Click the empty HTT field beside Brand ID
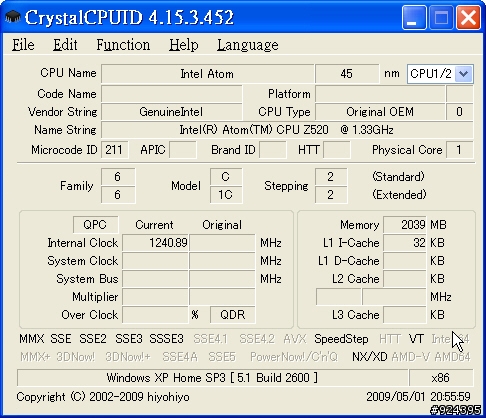Viewport: 486px width, 418px height. pos(337,150)
